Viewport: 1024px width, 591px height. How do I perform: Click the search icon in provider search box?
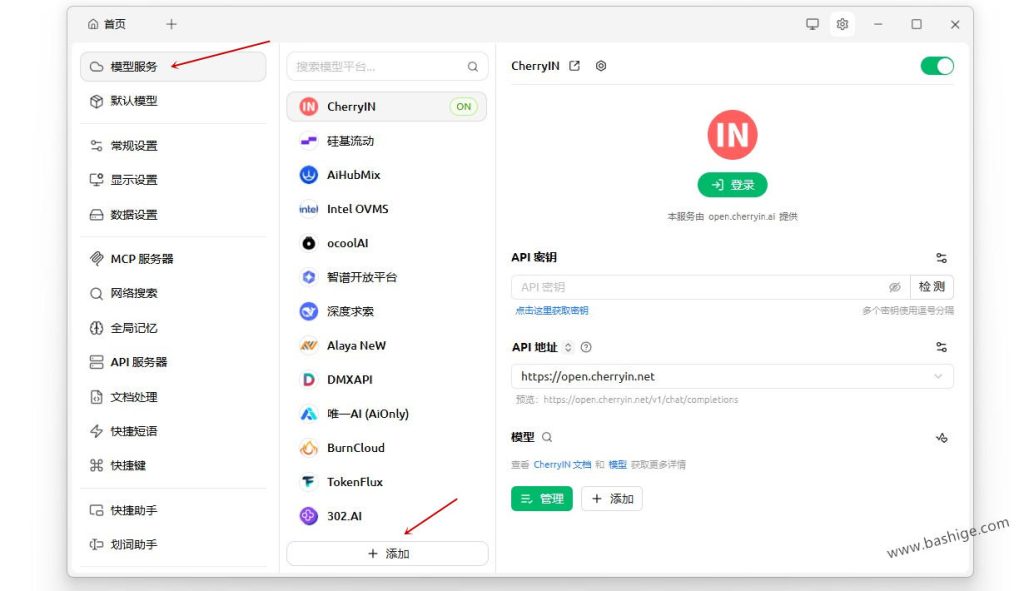(x=473, y=67)
